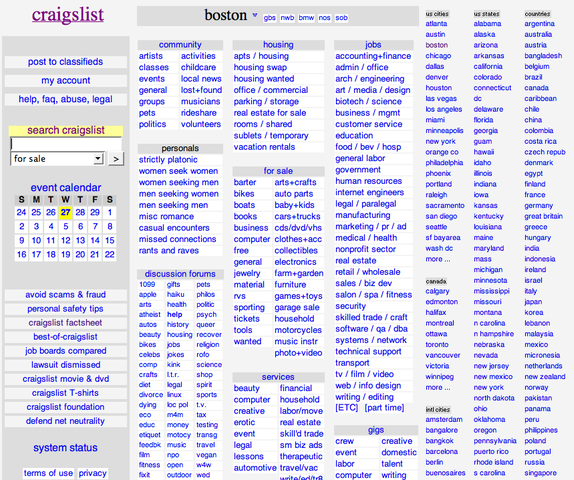Open personal safety tips

point(66,309)
